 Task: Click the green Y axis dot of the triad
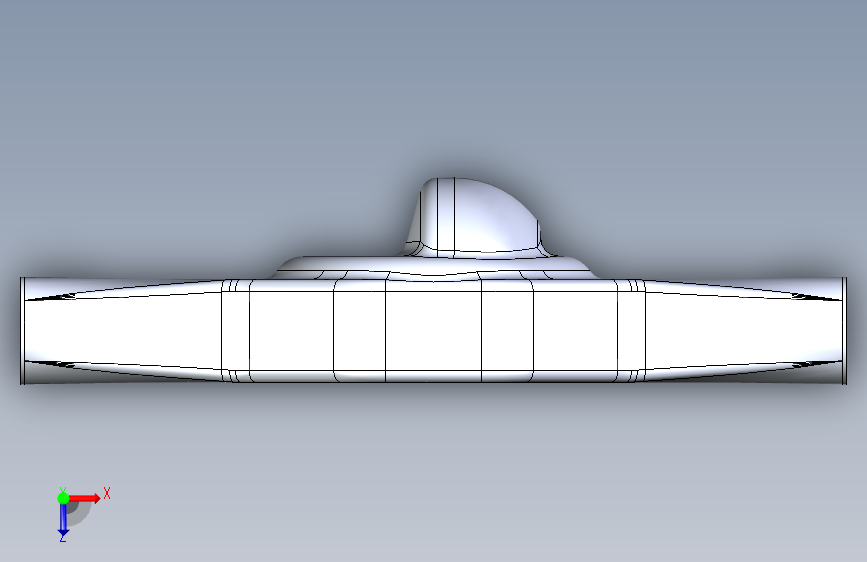tap(63, 498)
